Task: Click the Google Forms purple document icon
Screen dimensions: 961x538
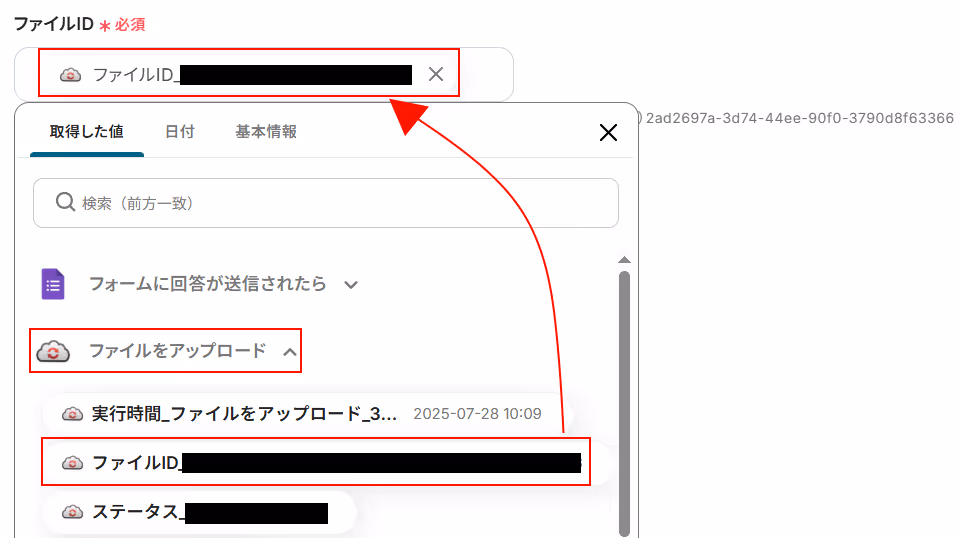Action: pos(53,284)
